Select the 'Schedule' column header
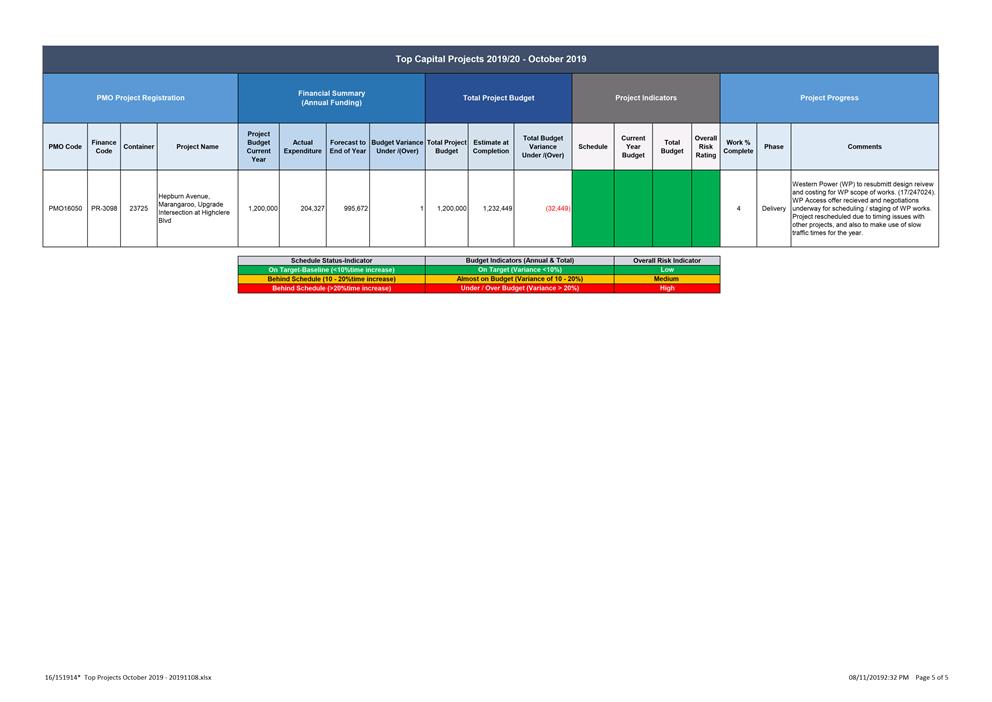Screen dimensions: 992x702 click(x=593, y=147)
